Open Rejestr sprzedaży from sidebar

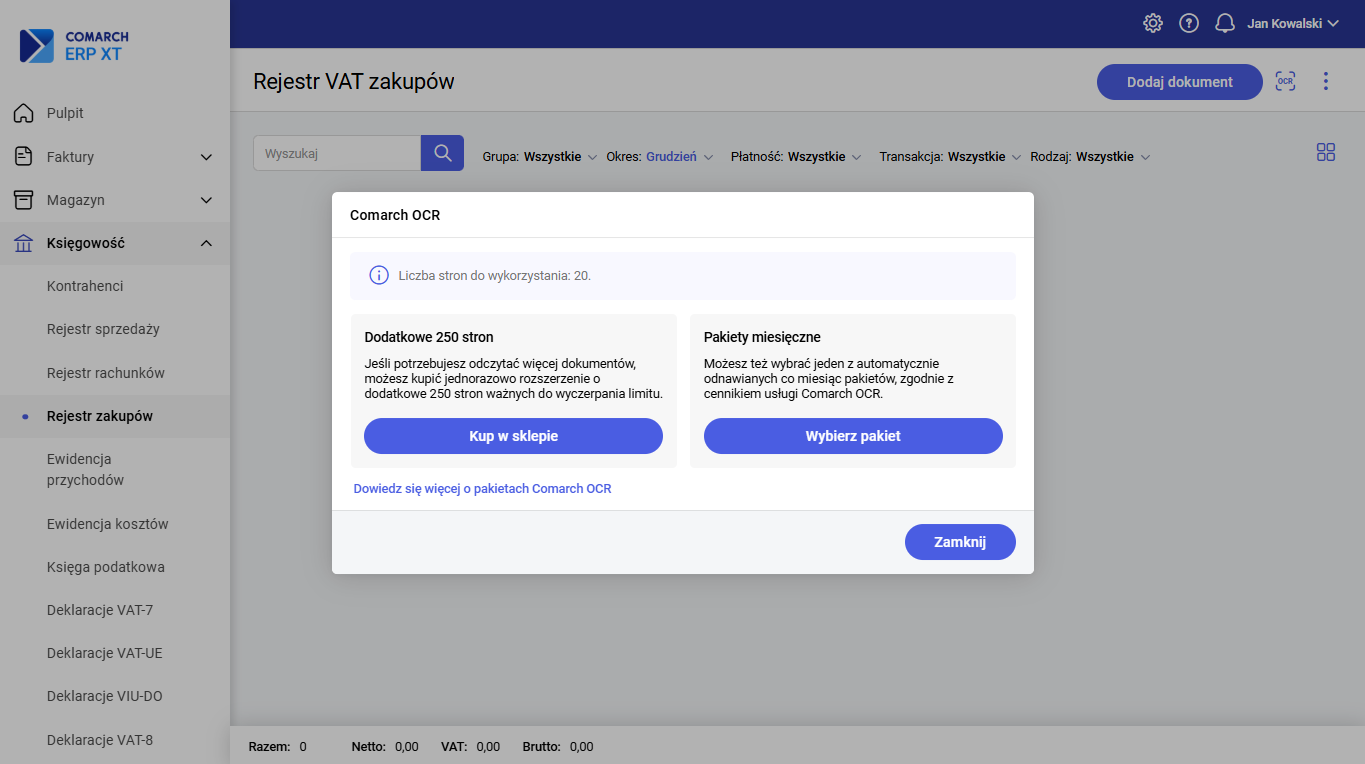(x=103, y=329)
